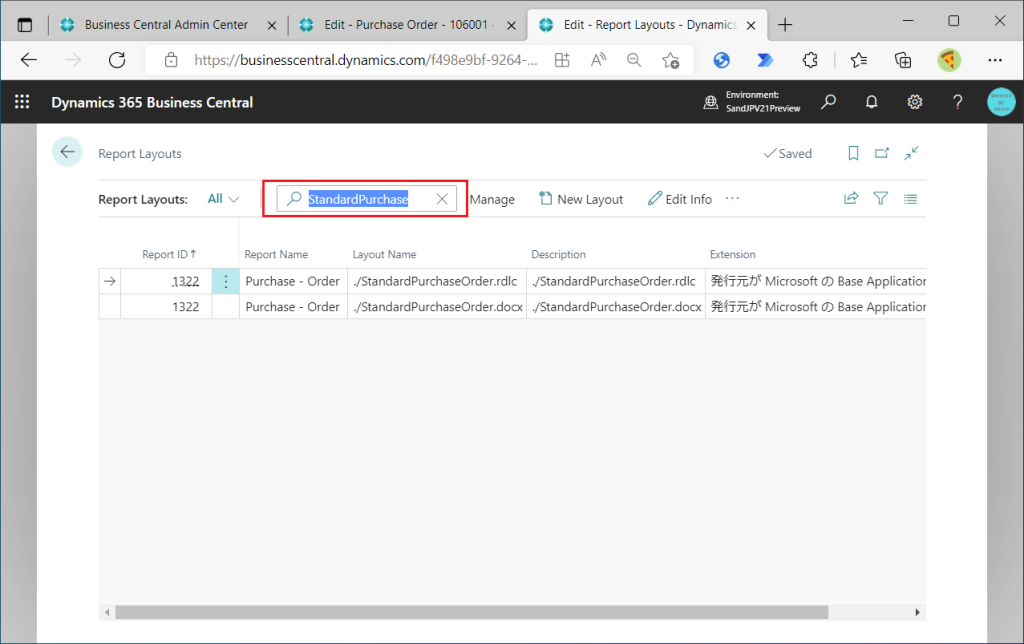Collapse the page with the shrink arrows
This screenshot has height=644, width=1024.
pyautogui.click(x=911, y=153)
